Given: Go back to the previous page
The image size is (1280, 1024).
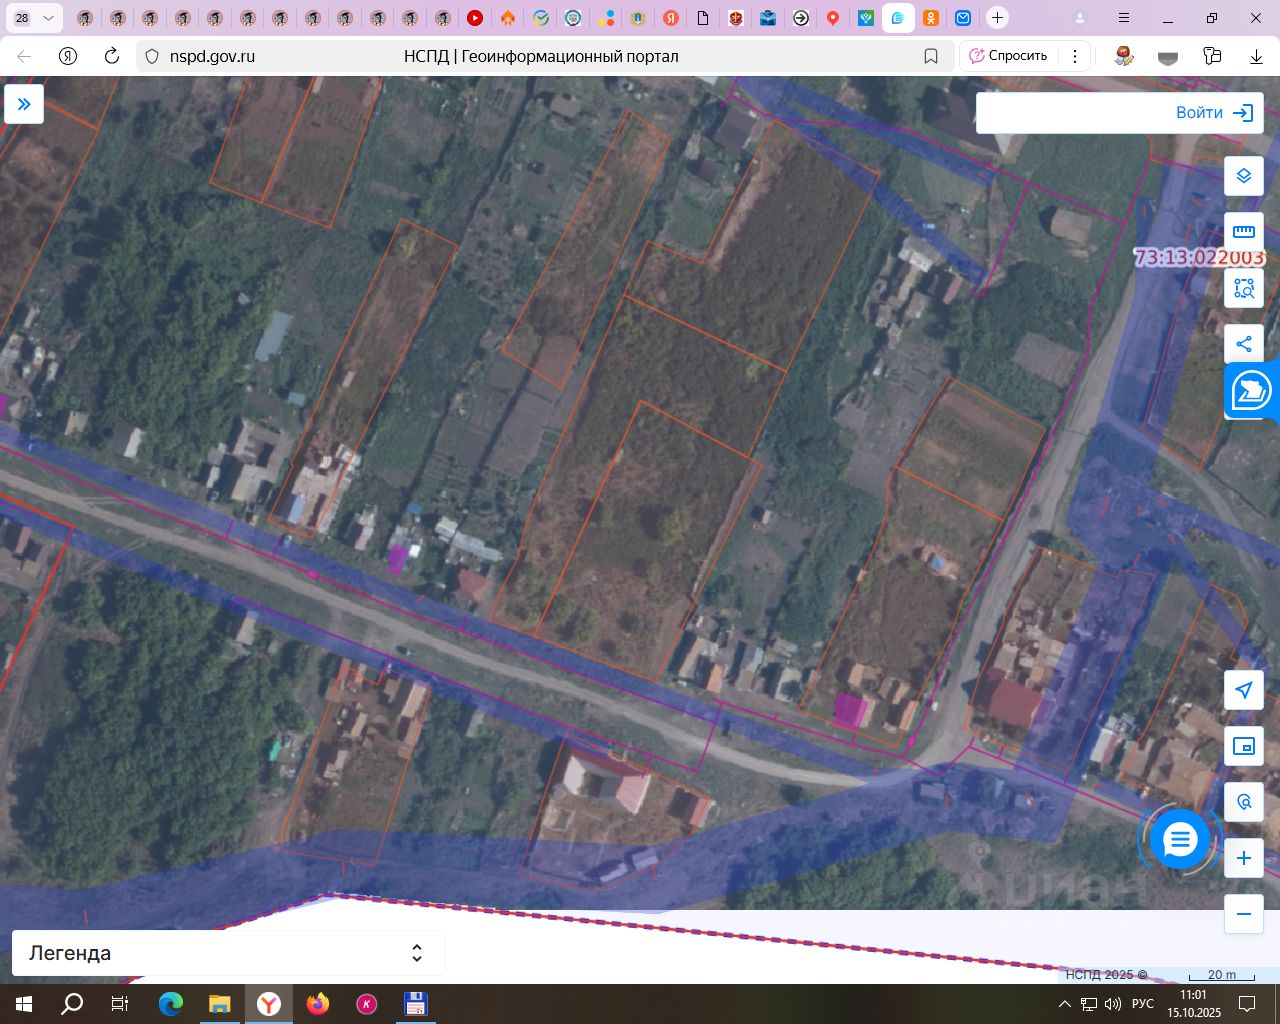Looking at the screenshot, I should pos(24,56).
